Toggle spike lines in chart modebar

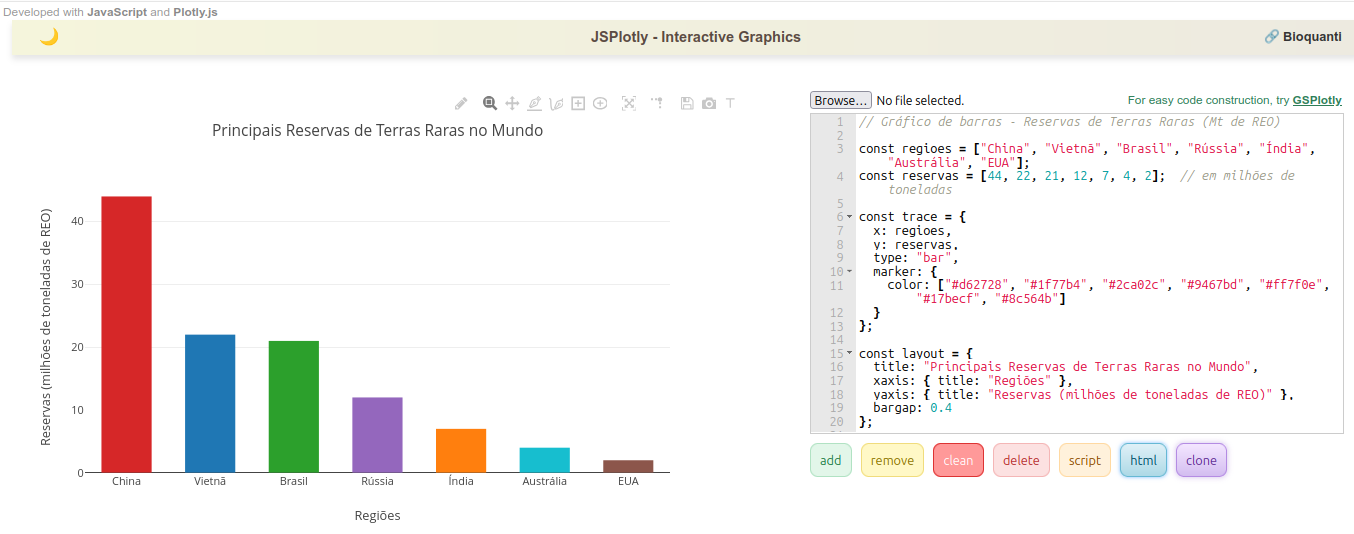pos(657,103)
